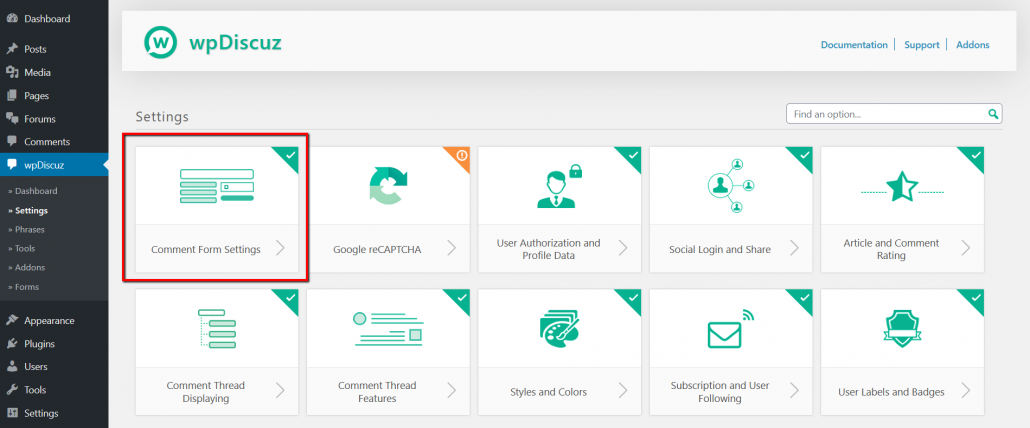Open the Forums menu item text
This screenshot has width=1030, height=428.
pos(39,119)
